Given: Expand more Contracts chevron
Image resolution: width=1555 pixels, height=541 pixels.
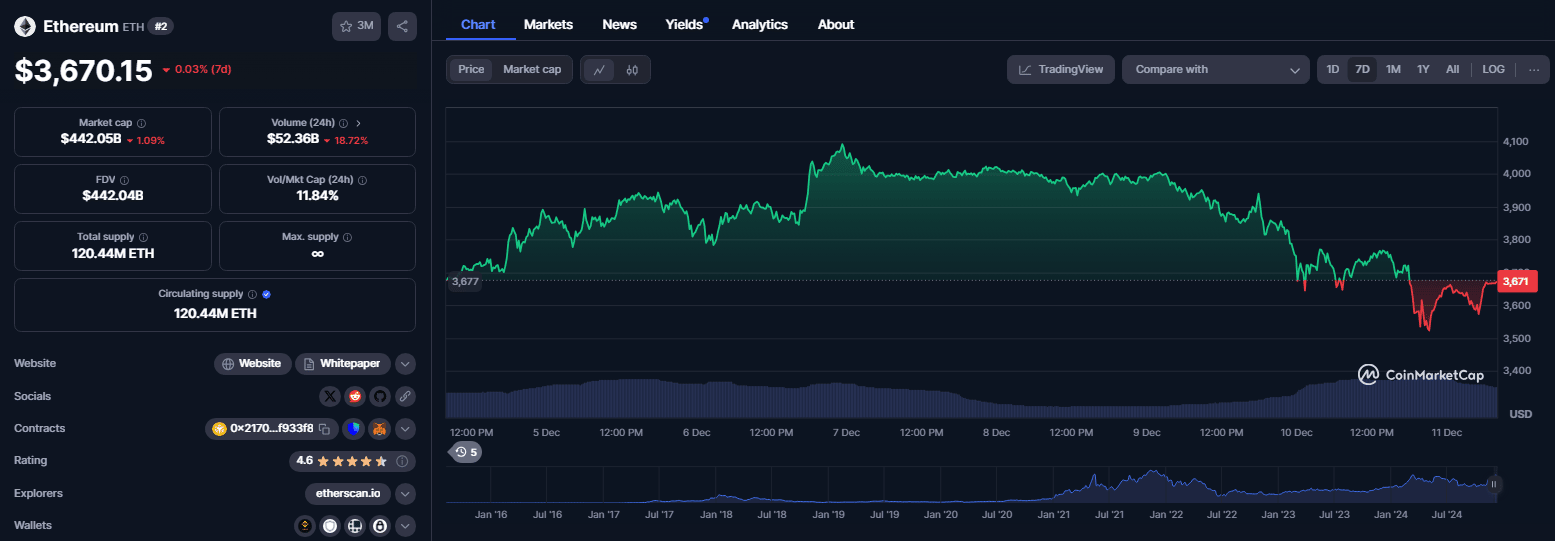Looking at the screenshot, I should 405,429.
